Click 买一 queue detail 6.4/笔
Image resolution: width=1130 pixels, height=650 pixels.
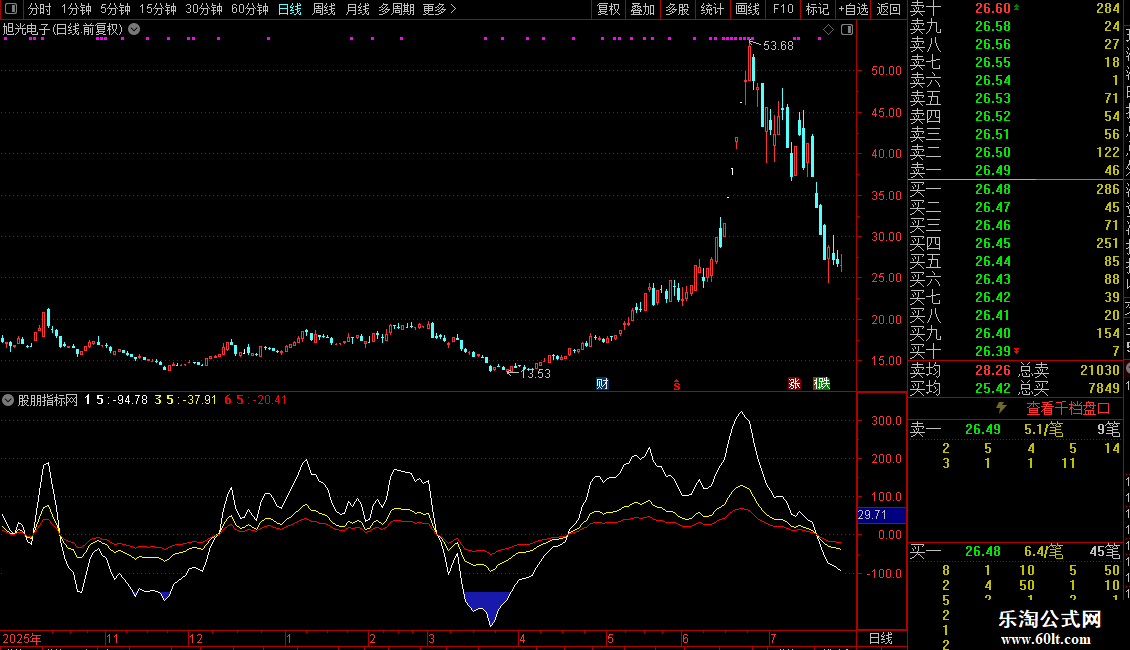[x=1044, y=551]
